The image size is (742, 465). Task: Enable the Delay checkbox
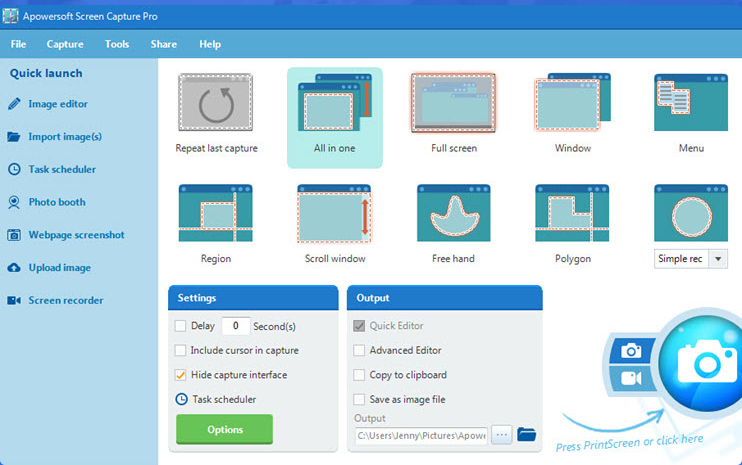[x=180, y=326]
